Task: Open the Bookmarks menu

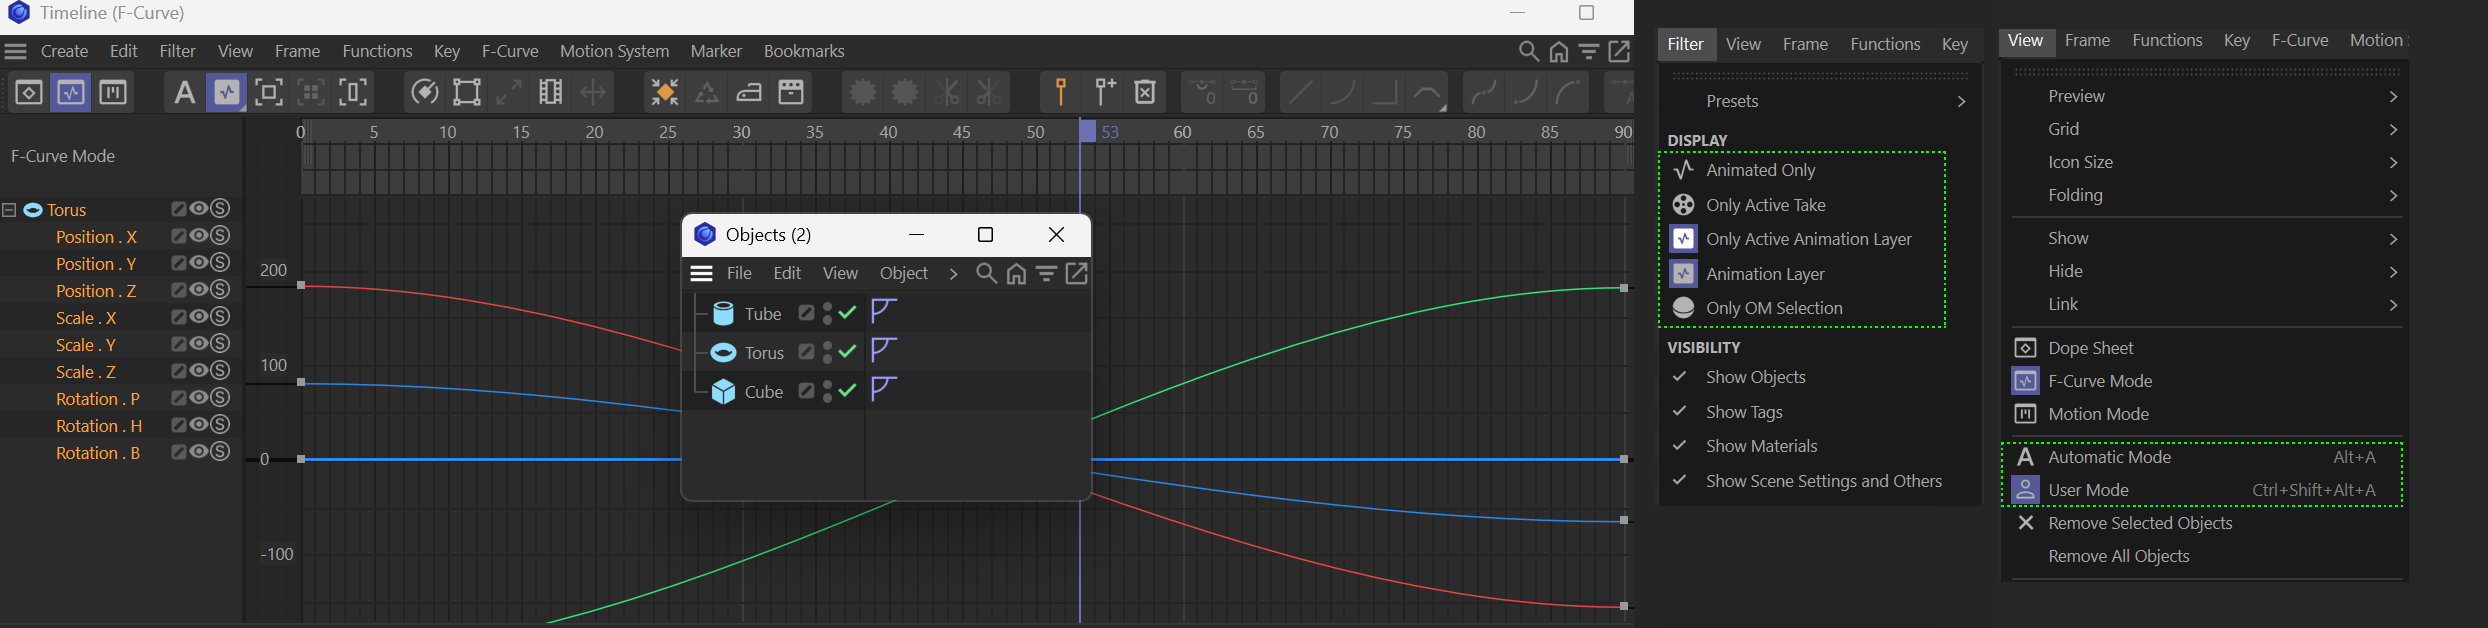Action: coord(803,51)
